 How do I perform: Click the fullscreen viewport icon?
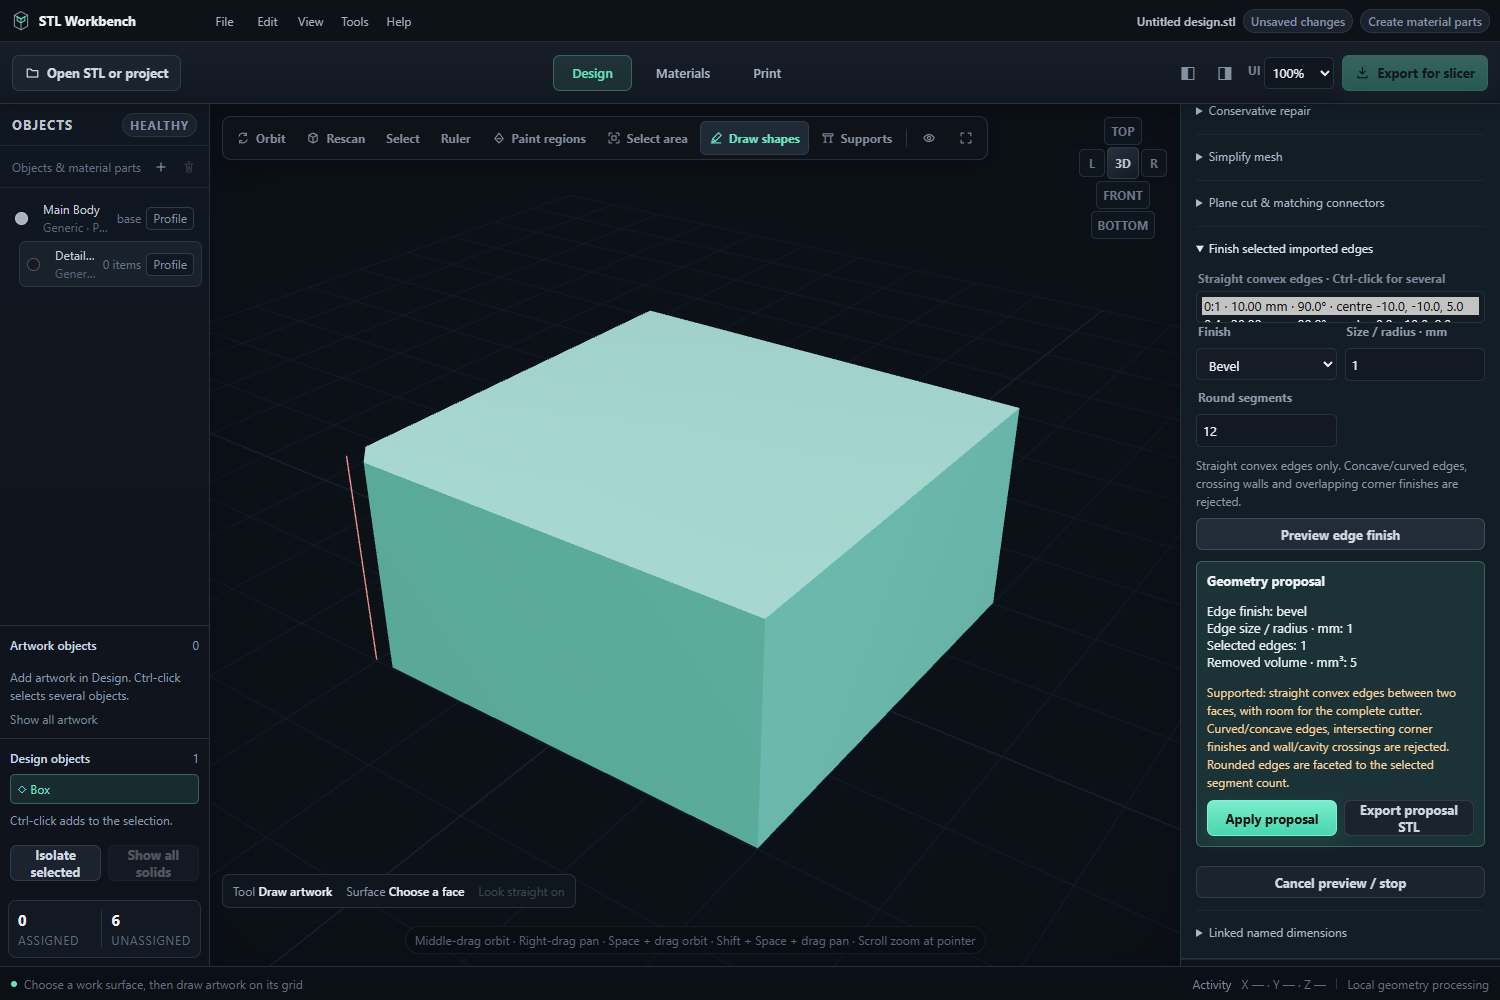coord(966,138)
